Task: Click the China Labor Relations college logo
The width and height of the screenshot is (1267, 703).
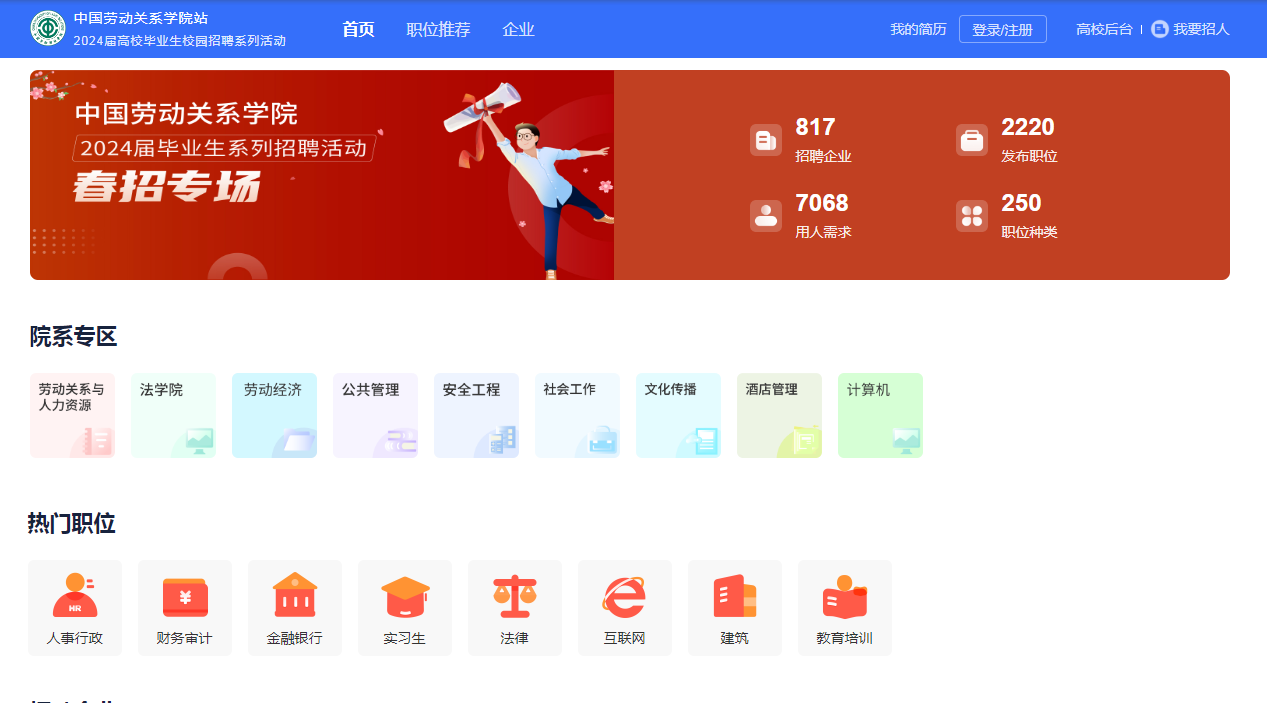Action: 48,29
